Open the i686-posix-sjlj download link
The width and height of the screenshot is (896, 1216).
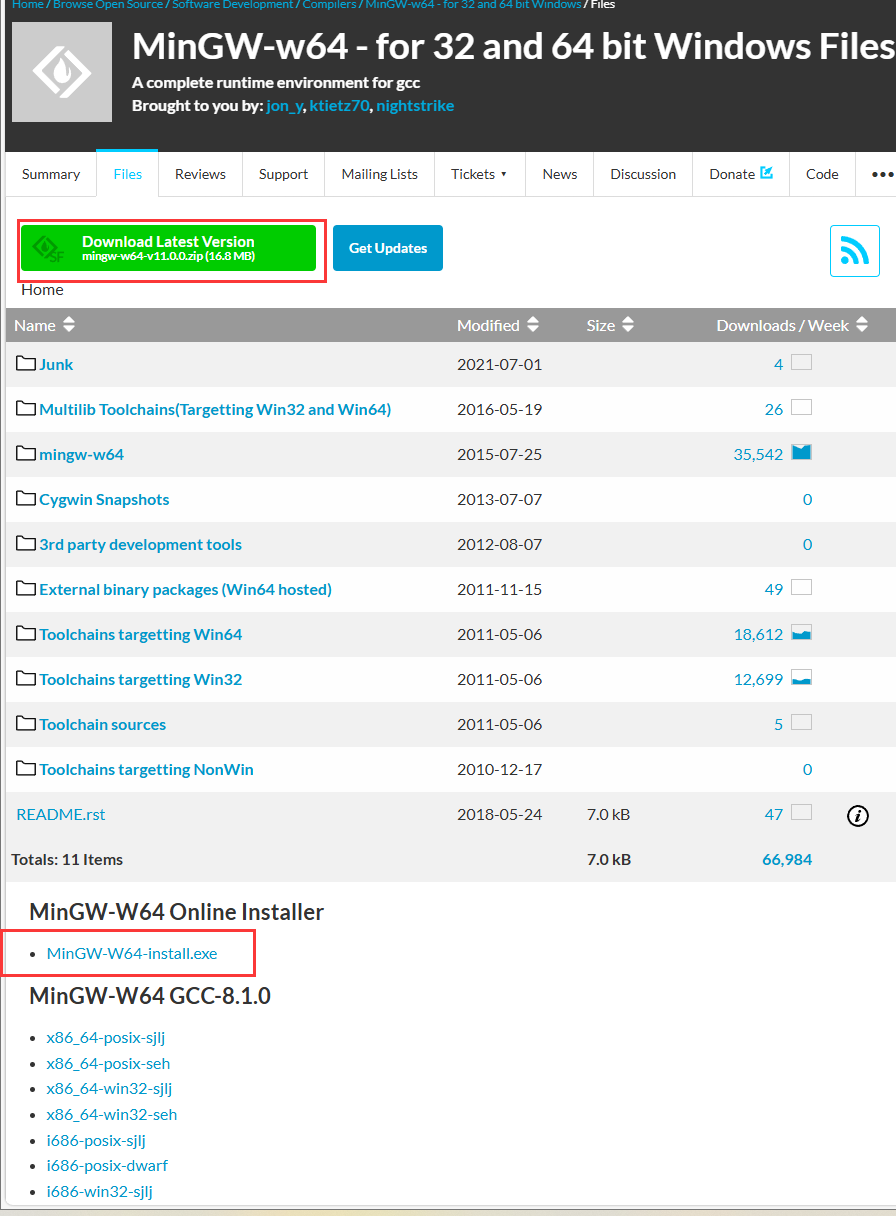pyautogui.click(x=96, y=1140)
